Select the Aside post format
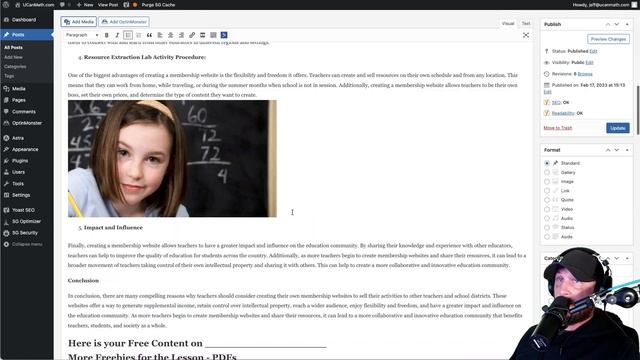The image size is (640, 360). coord(547,237)
